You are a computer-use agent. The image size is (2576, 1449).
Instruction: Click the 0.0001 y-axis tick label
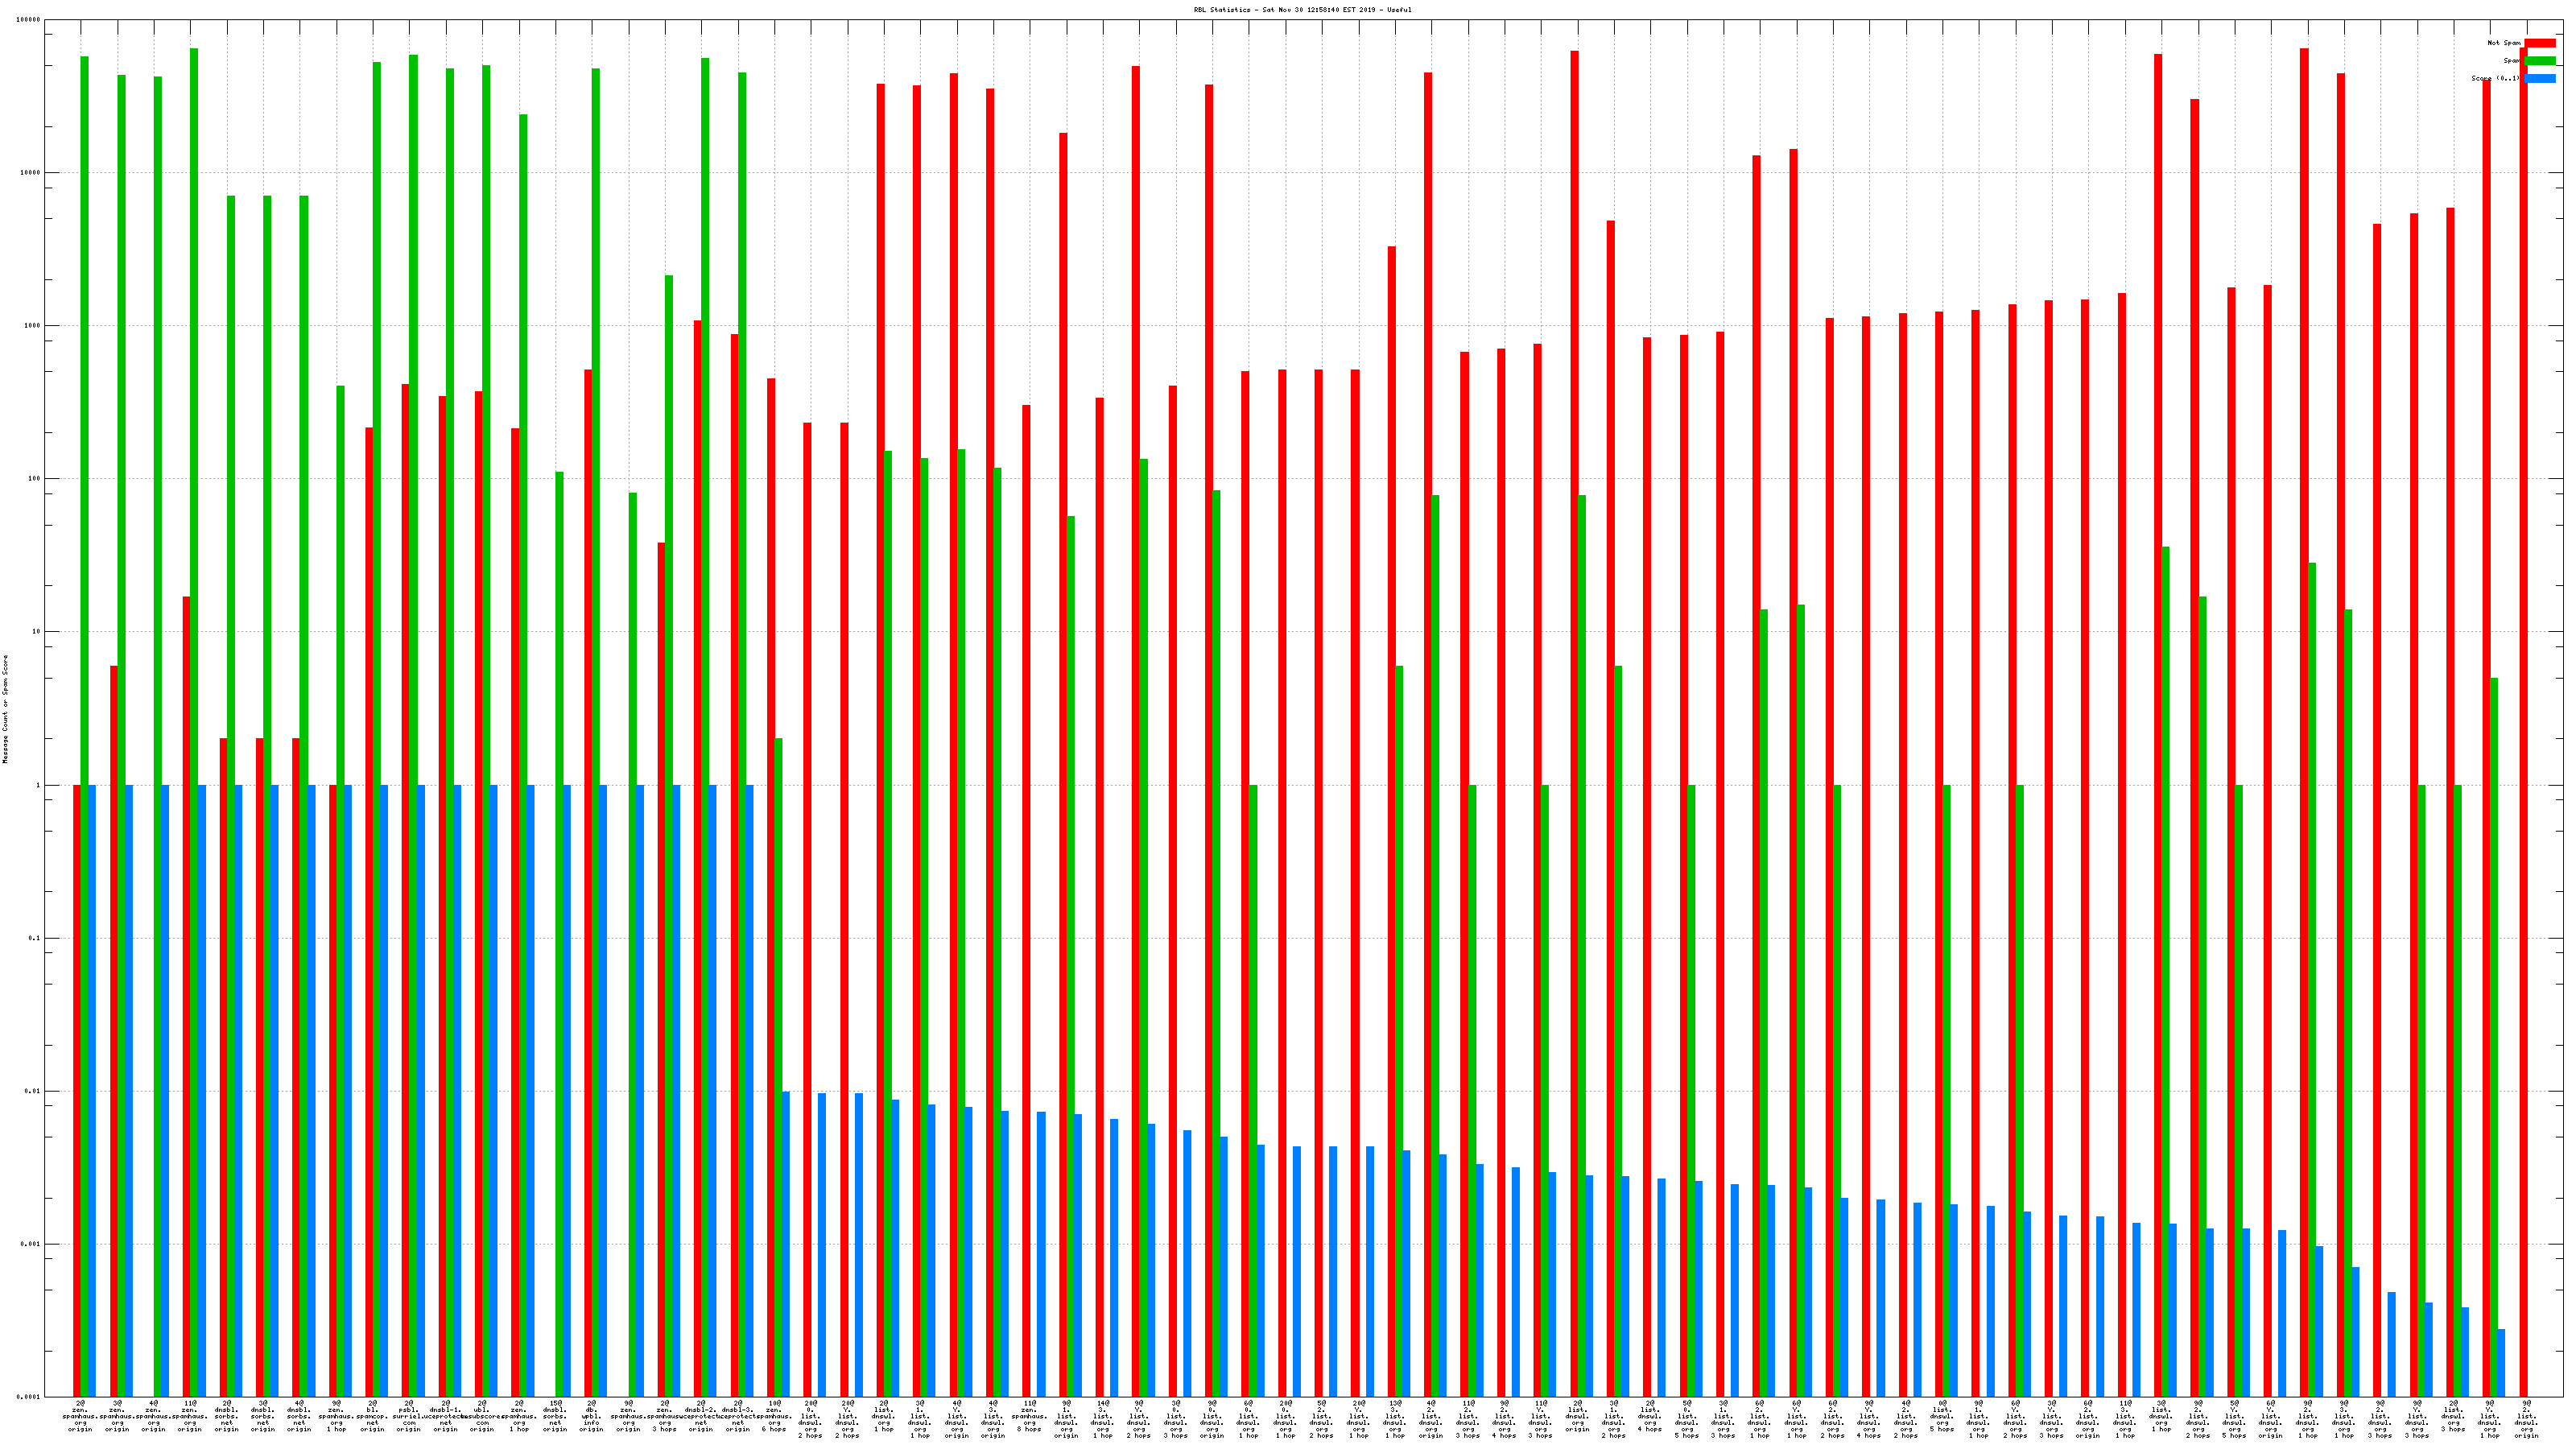click(x=29, y=1396)
